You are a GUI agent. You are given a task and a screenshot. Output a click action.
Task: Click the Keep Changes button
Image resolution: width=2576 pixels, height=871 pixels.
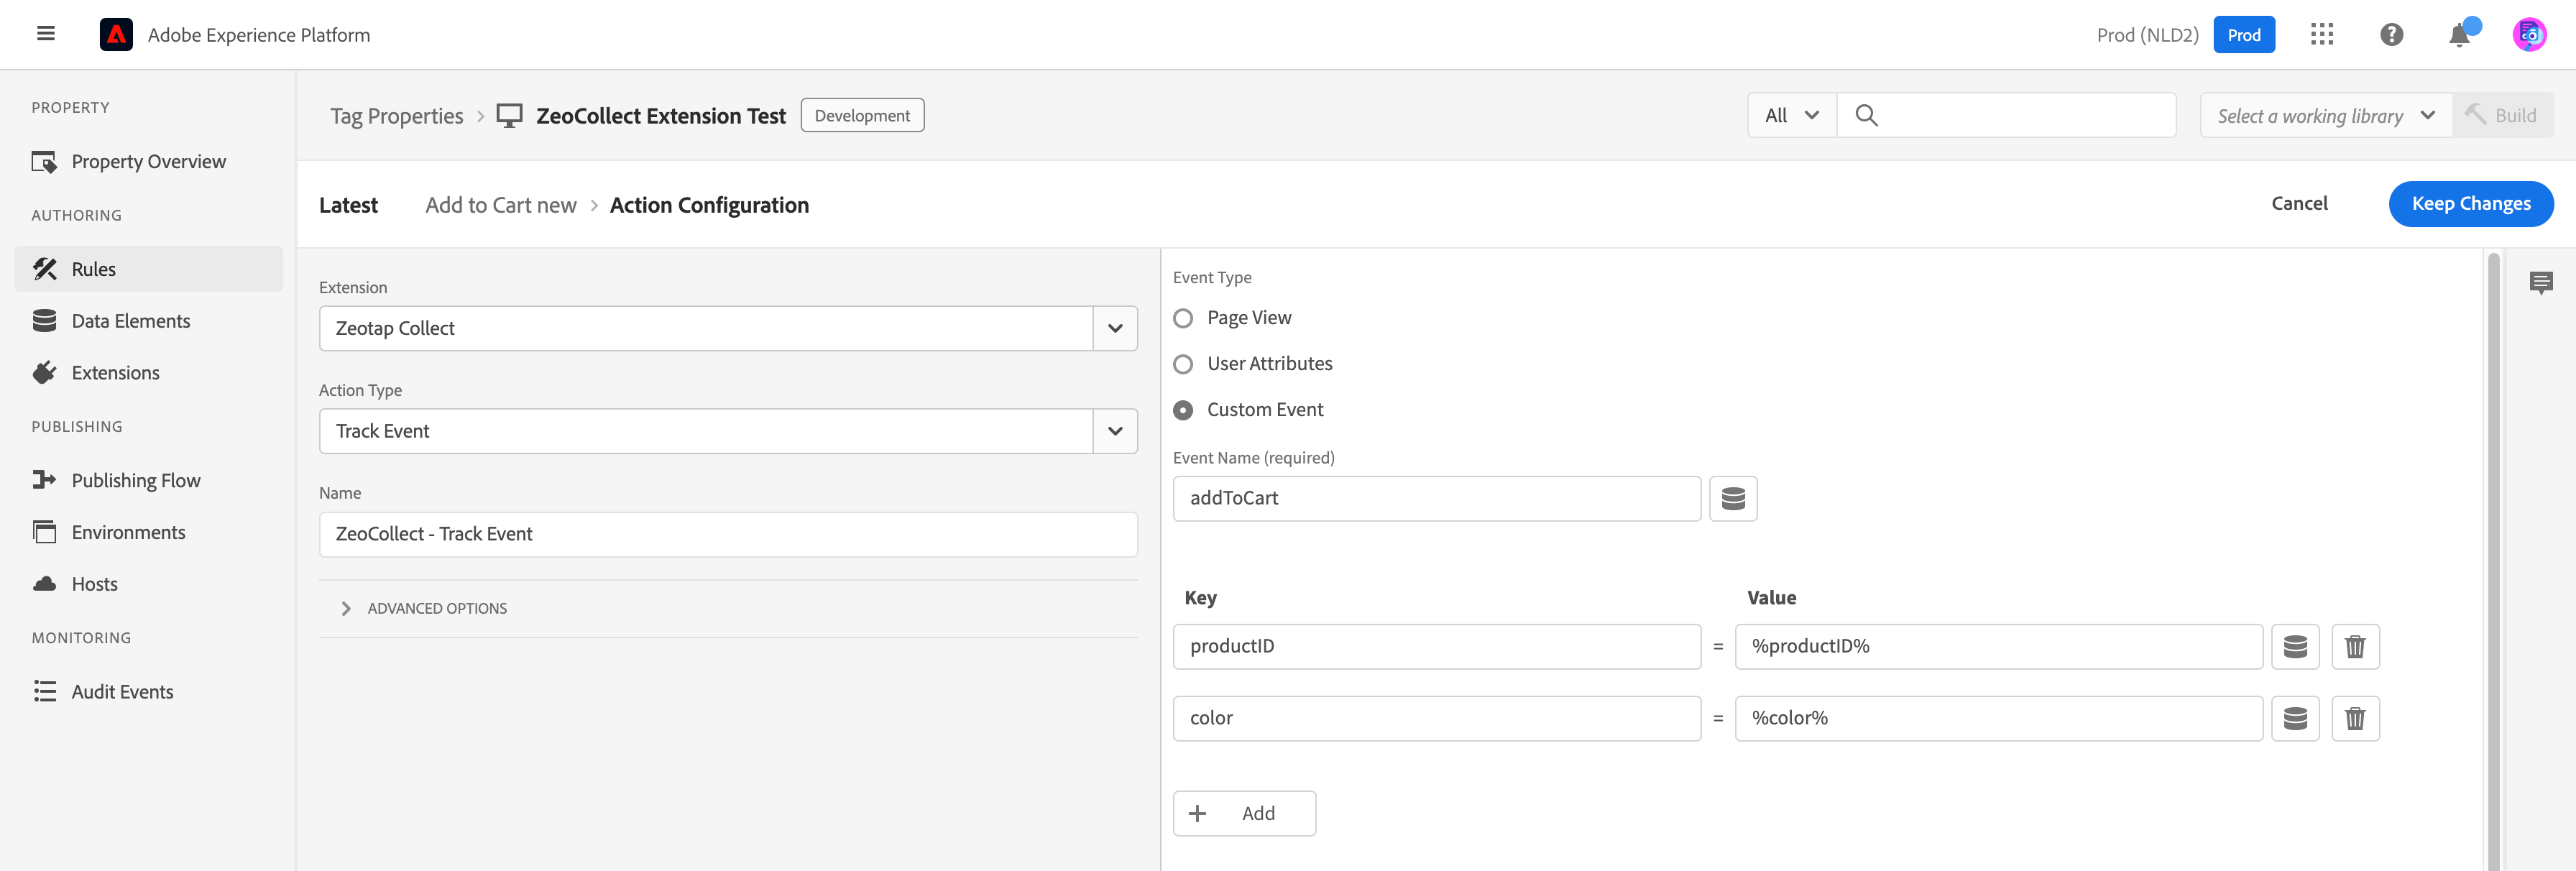2470,204
